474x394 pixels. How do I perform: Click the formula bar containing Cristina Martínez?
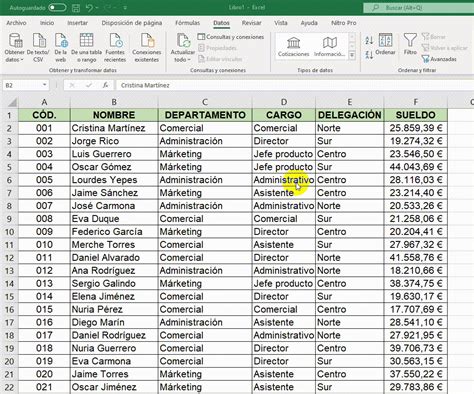295,85
